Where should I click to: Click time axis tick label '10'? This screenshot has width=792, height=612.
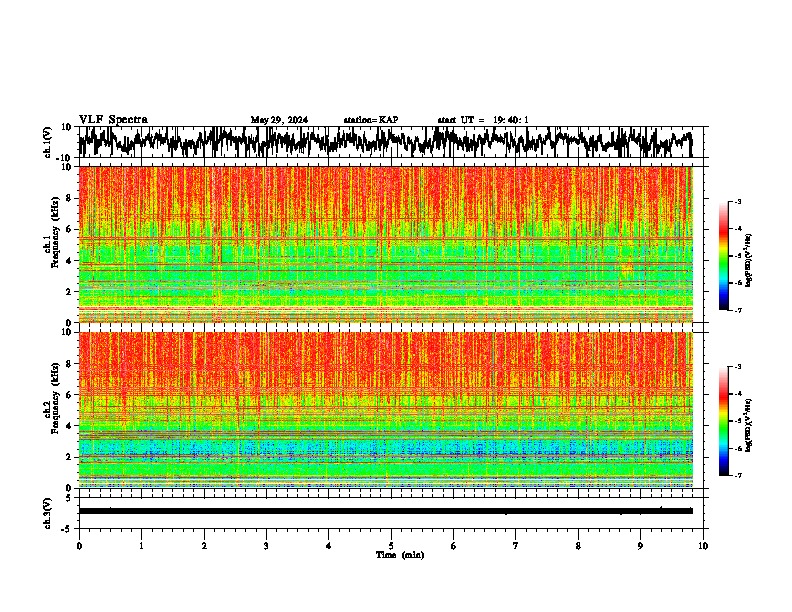coord(703,546)
